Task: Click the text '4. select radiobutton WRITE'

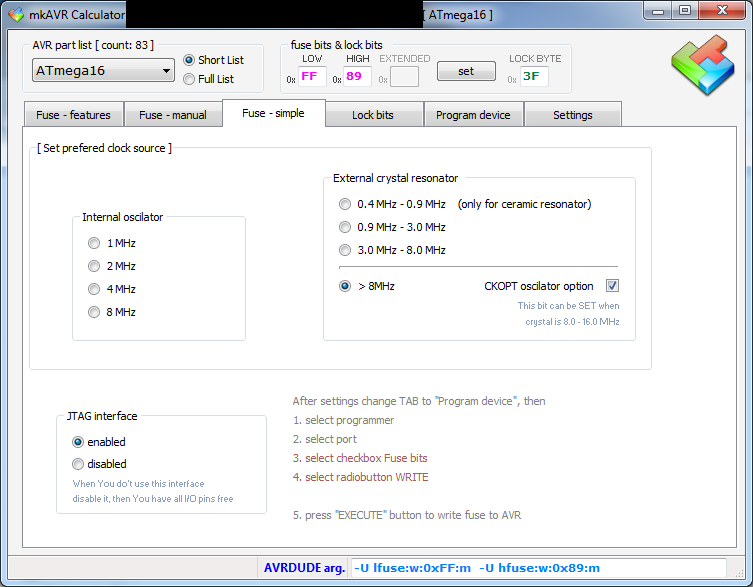Action: pos(361,477)
